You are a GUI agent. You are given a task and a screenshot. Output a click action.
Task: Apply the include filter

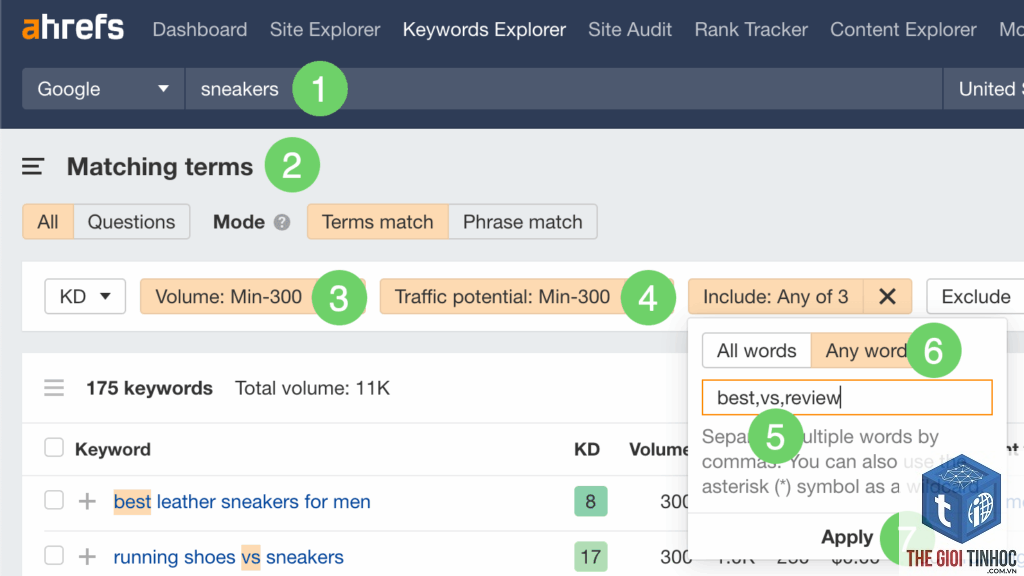846,537
